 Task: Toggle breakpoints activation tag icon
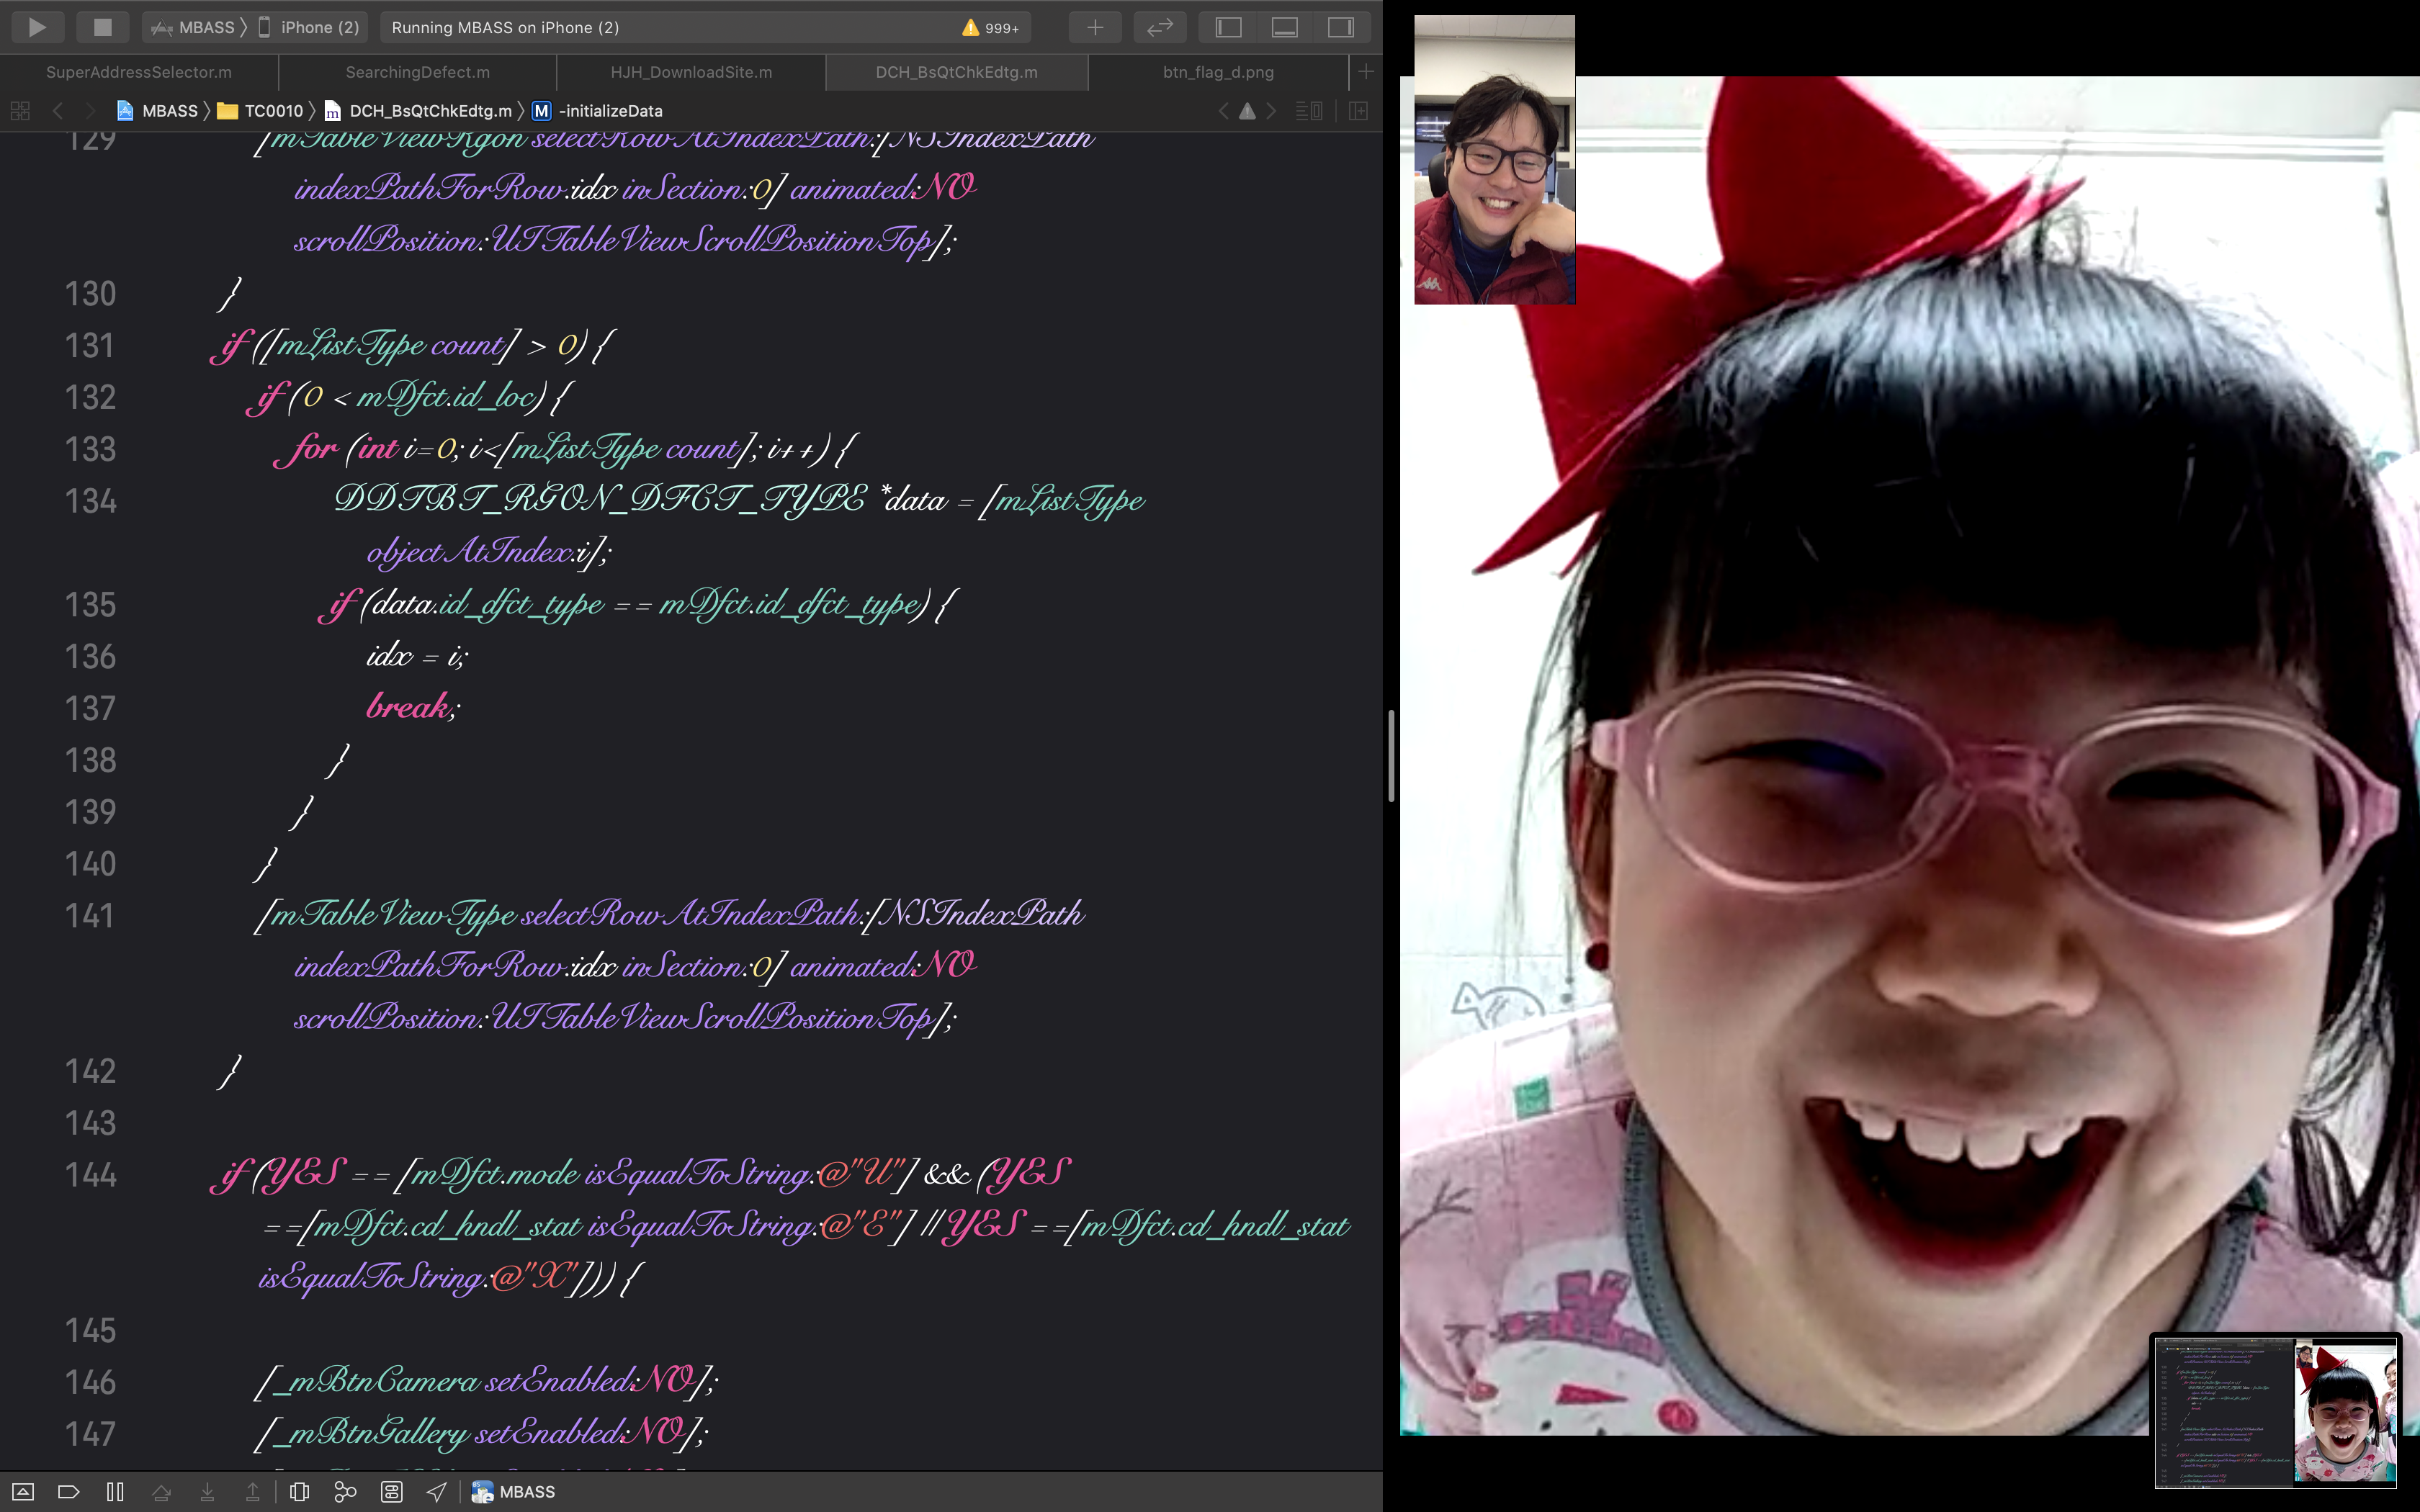tap(68, 1491)
